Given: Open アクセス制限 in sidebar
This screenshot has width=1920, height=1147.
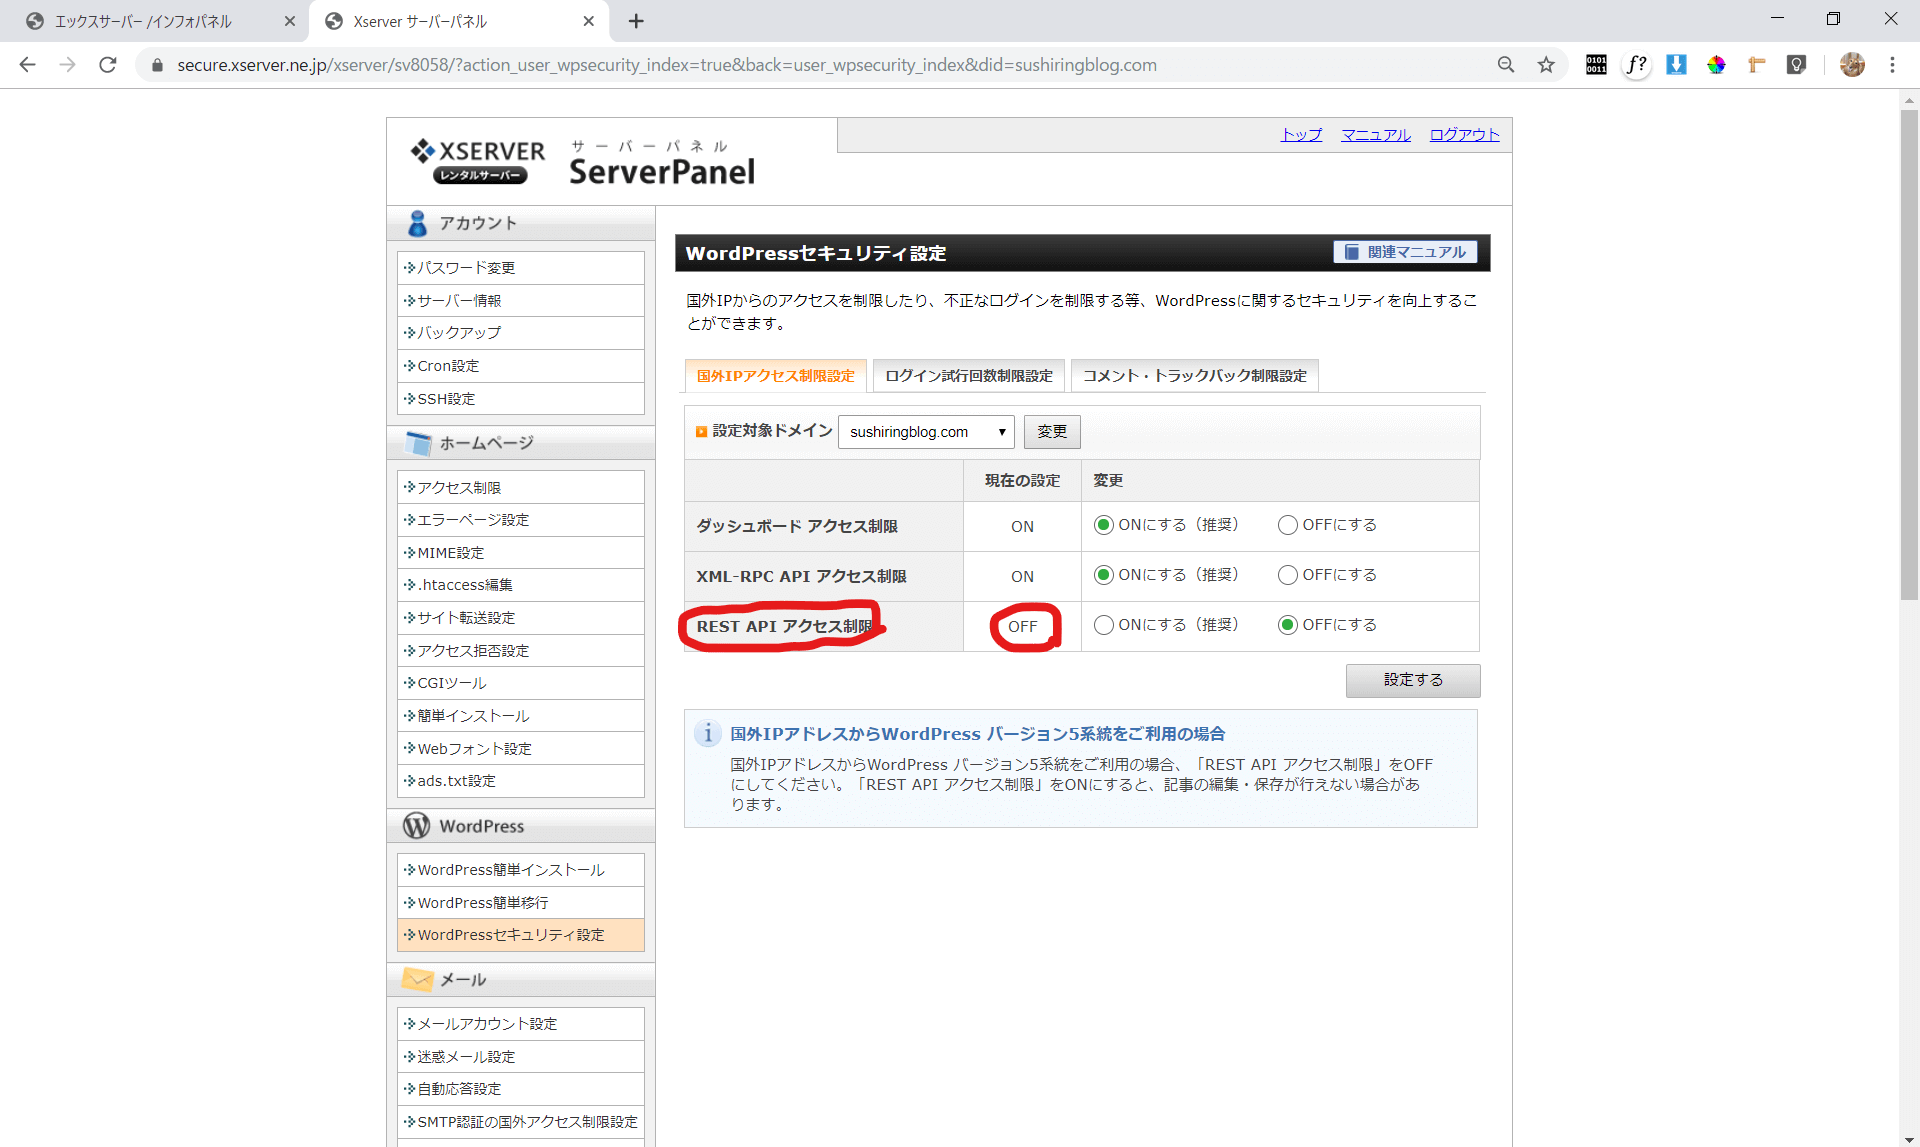Looking at the screenshot, I should coord(520,488).
